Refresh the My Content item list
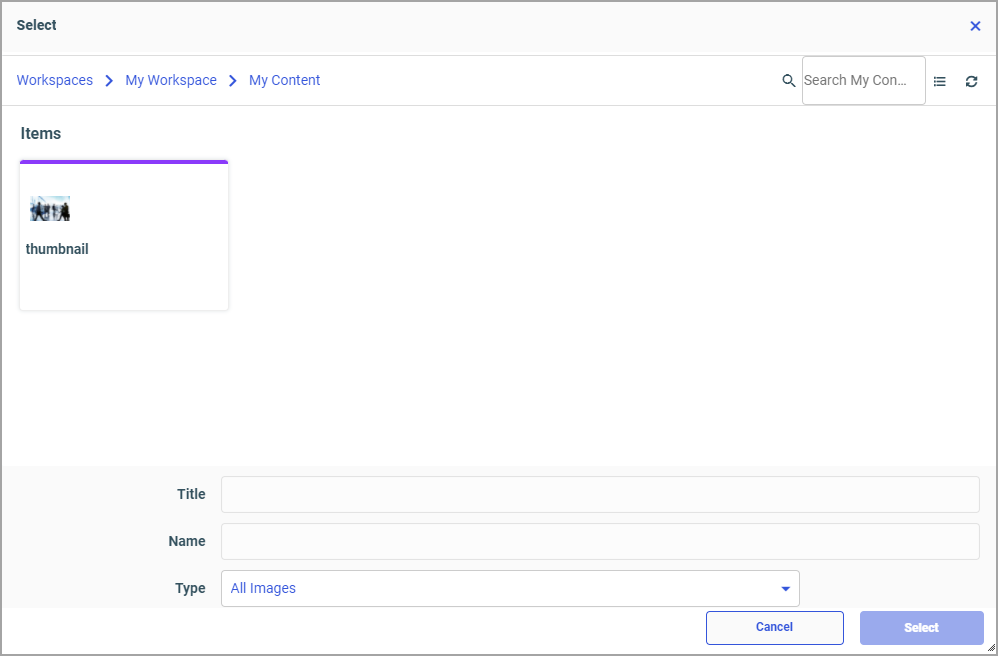Viewport: 998px width, 656px height. [971, 81]
